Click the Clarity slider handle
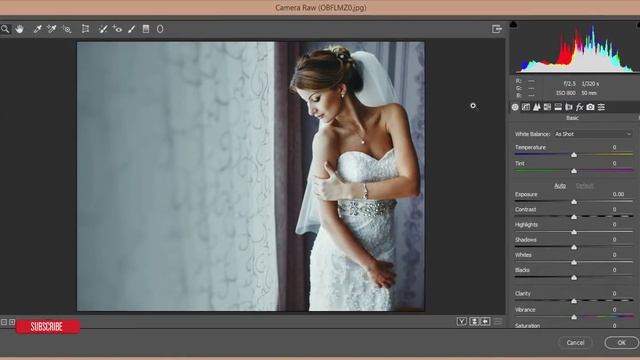This screenshot has width=640, height=360. (574, 301)
